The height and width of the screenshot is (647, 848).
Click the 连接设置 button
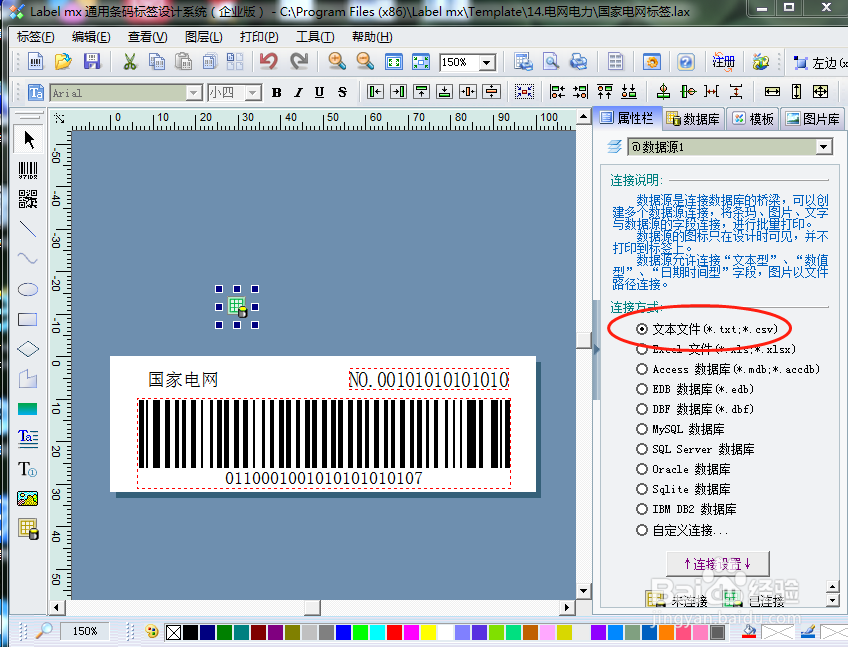point(718,564)
